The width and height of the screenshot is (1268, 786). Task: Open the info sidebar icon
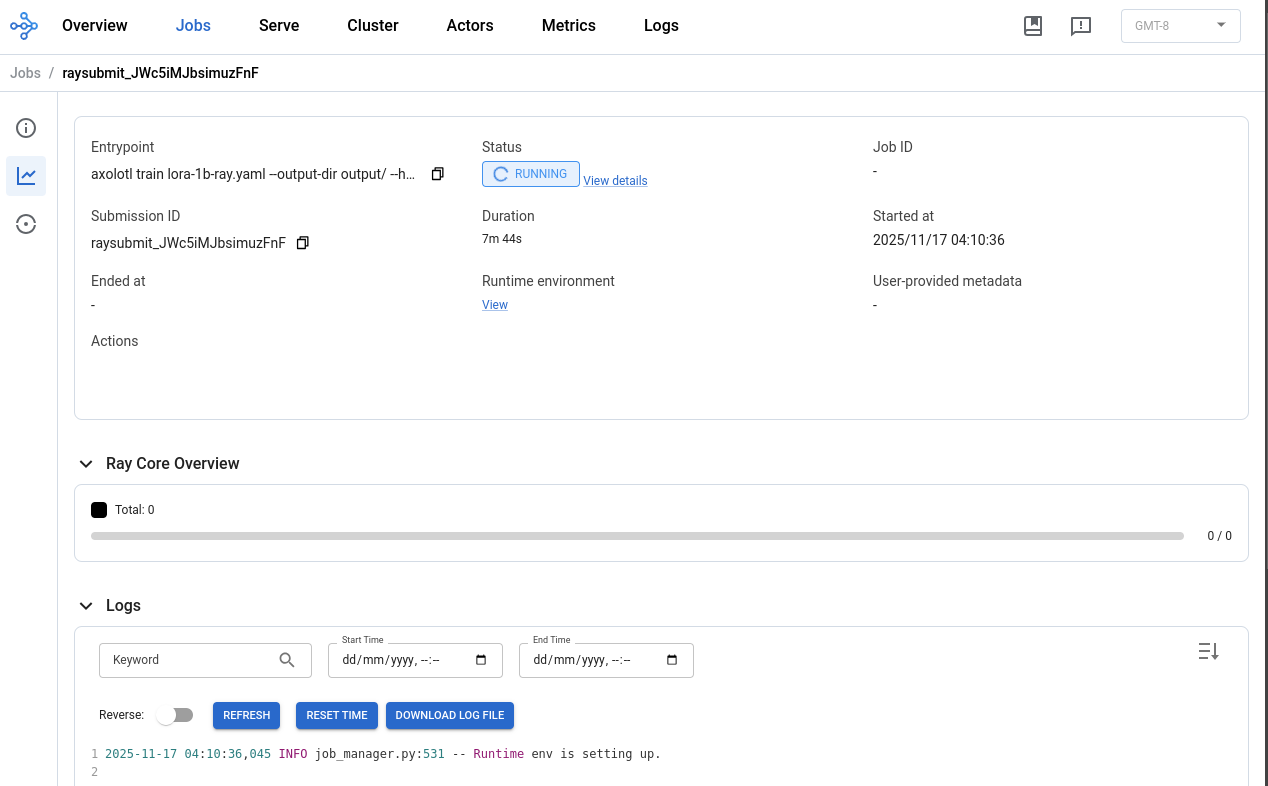pyautogui.click(x=26, y=128)
